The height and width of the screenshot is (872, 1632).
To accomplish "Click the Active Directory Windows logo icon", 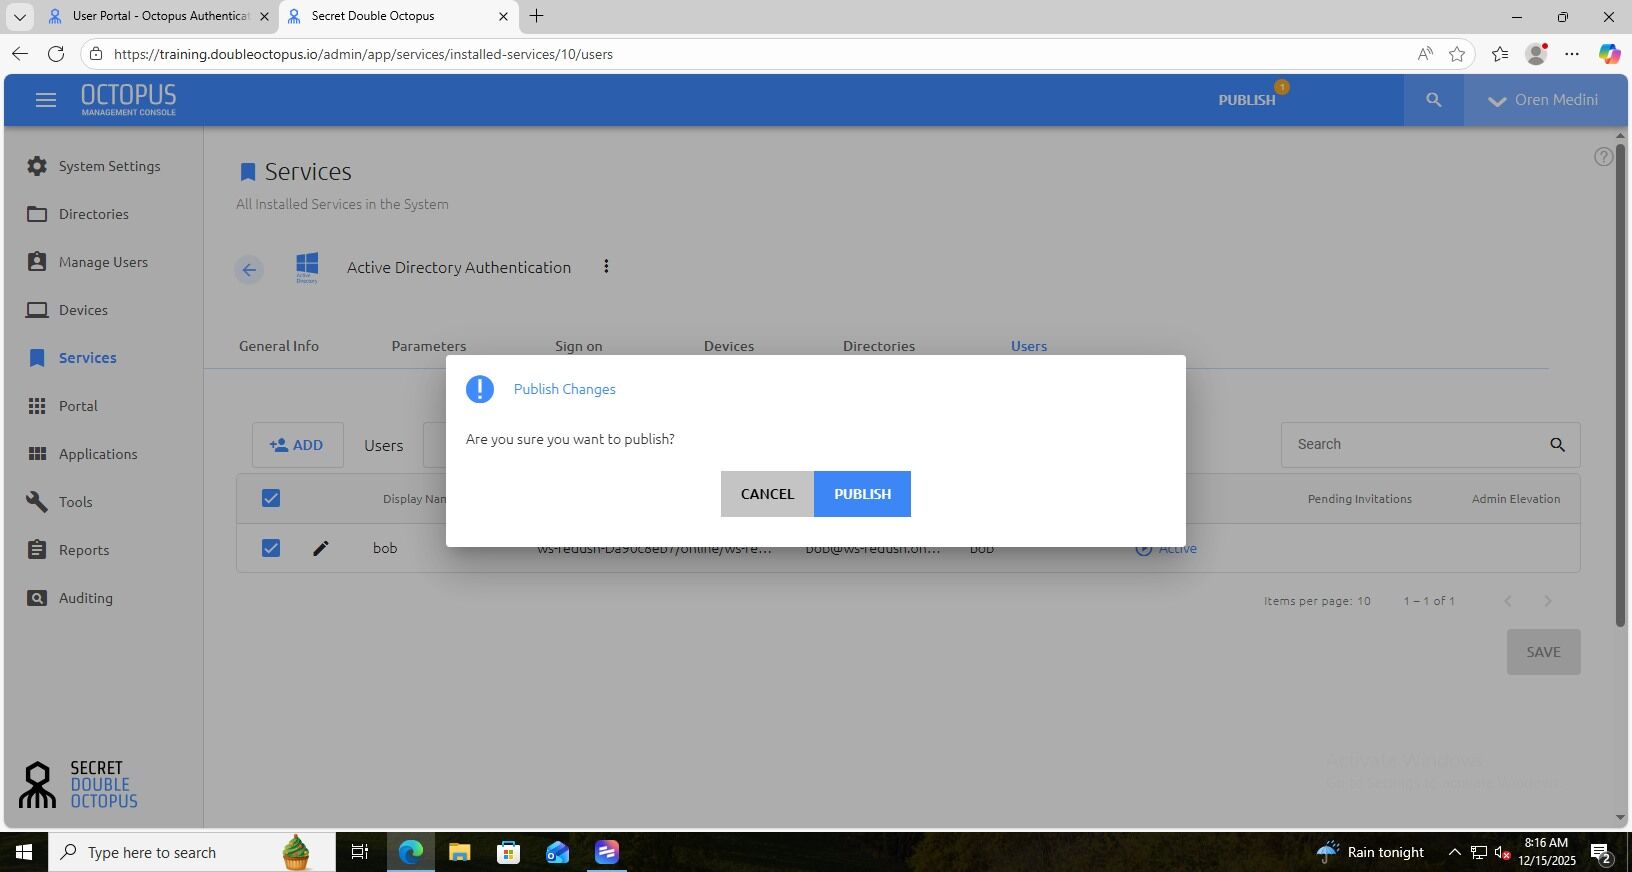I will tap(307, 267).
